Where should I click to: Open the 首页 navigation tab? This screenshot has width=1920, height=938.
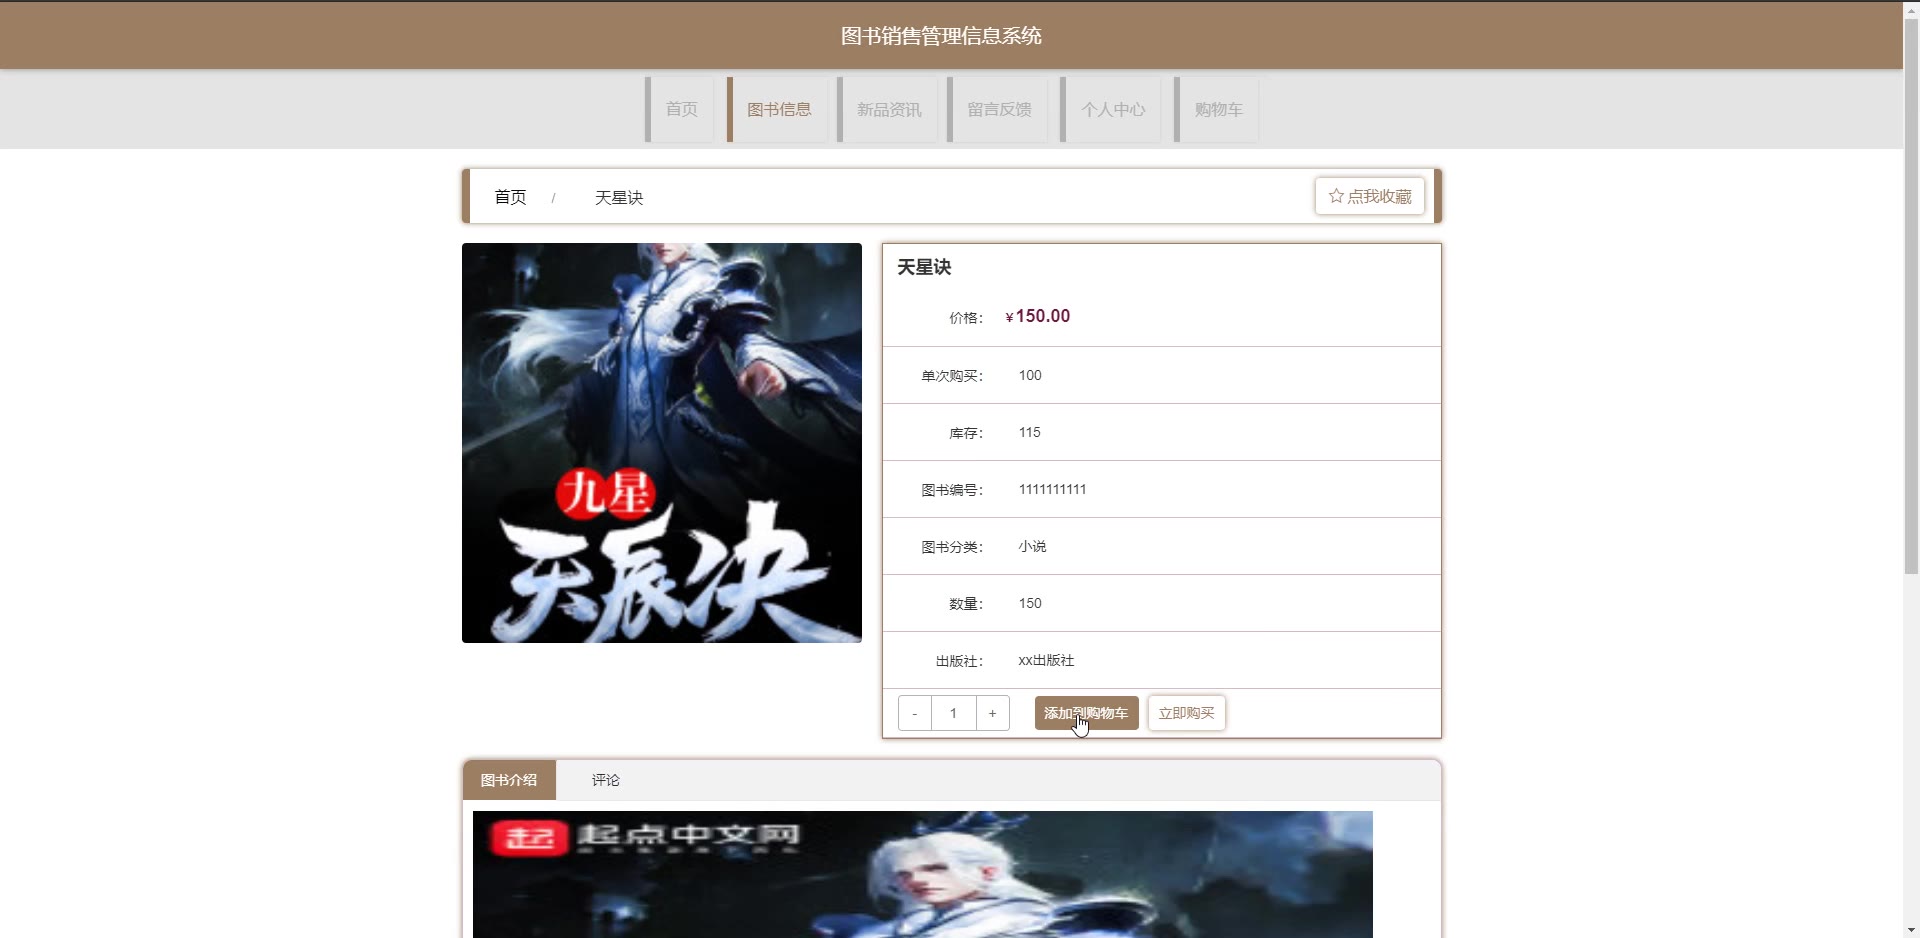pyautogui.click(x=681, y=109)
